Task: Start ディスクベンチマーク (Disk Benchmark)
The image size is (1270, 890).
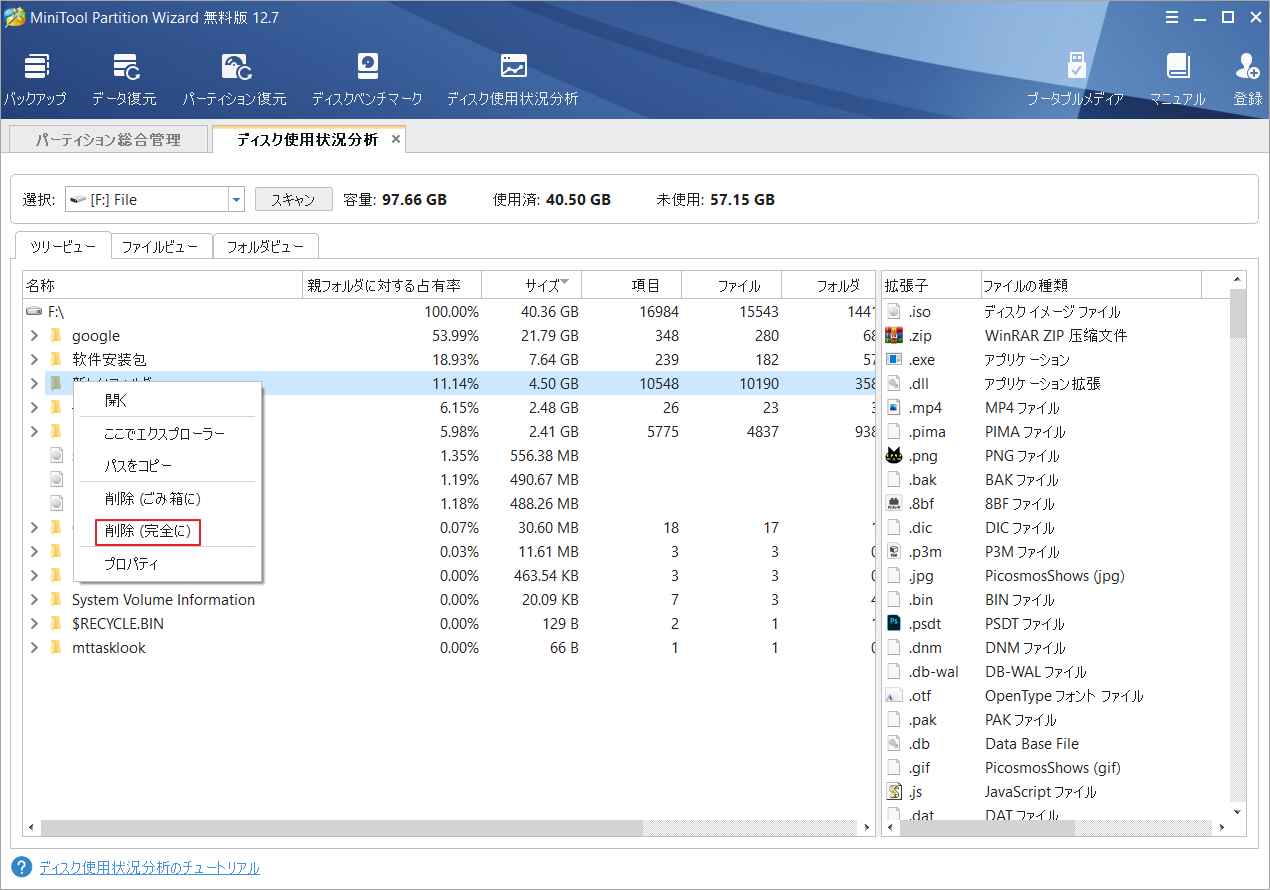Action: point(367,75)
